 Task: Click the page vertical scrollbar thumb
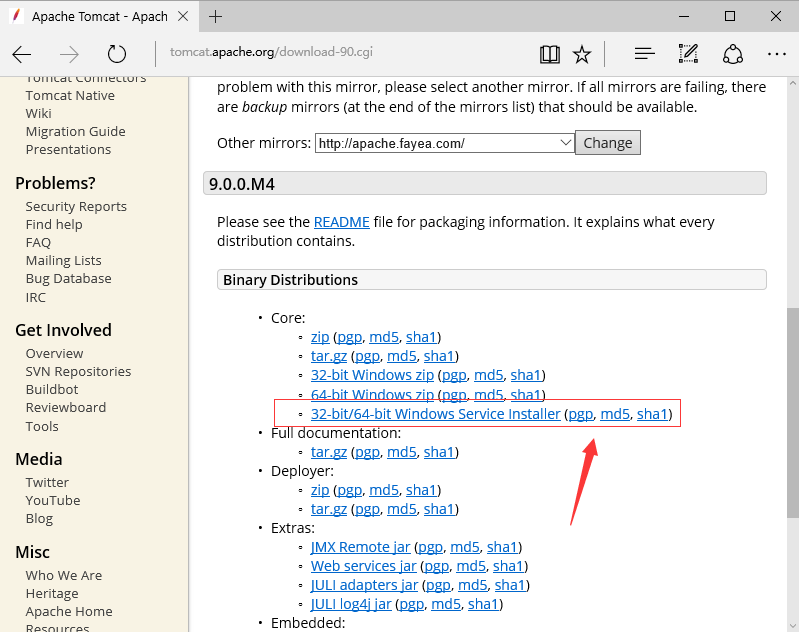pyautogui.click(x=793, y=412)
